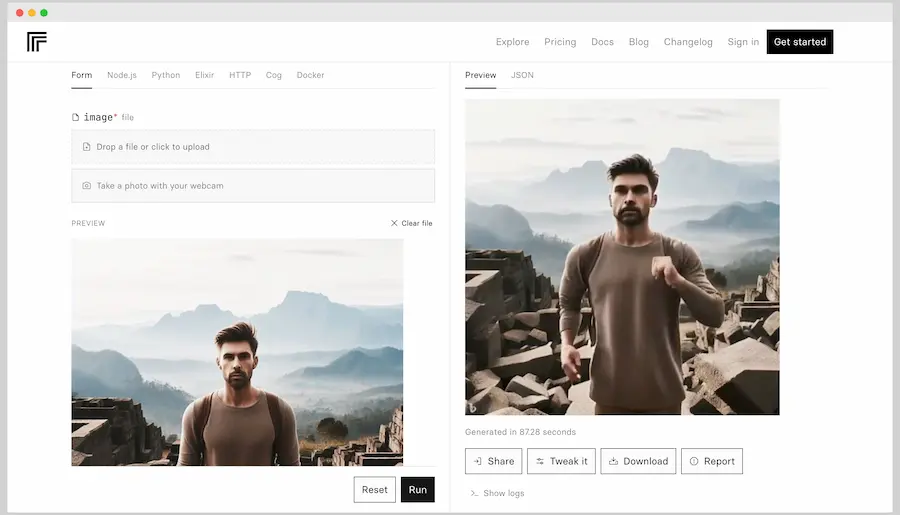900x515 pixels.
Task: Open the generated output image
Action: pos(622,257)
